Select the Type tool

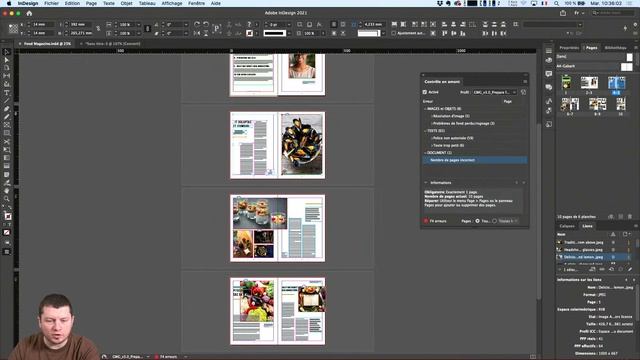click(7, 93)
